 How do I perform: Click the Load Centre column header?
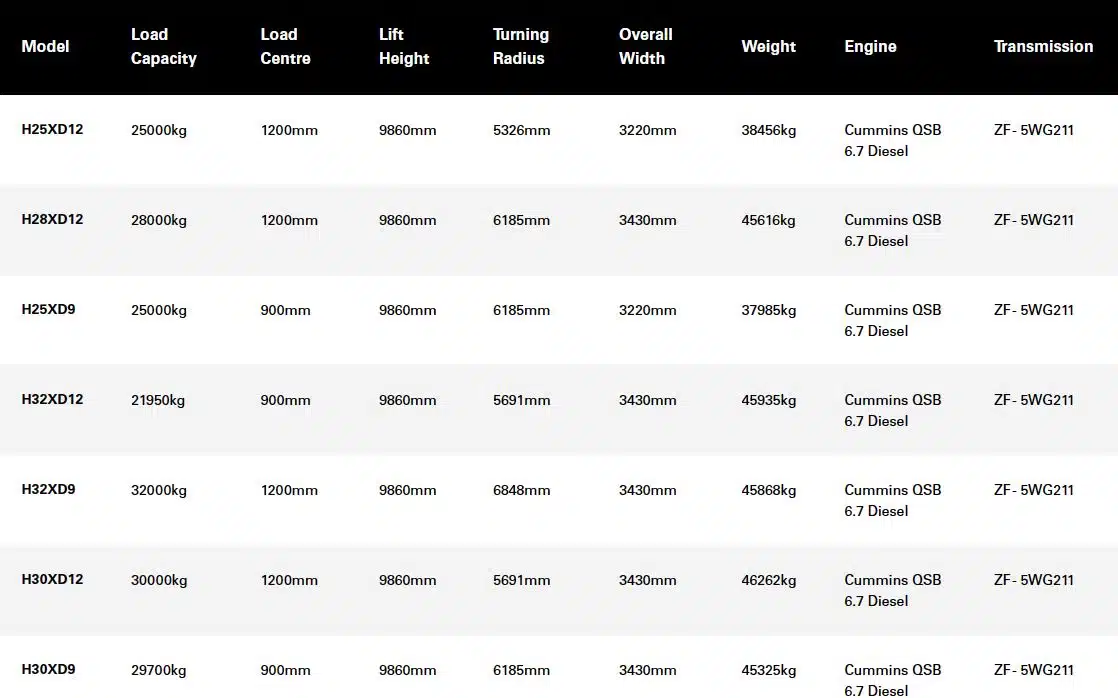coord(285,46)
